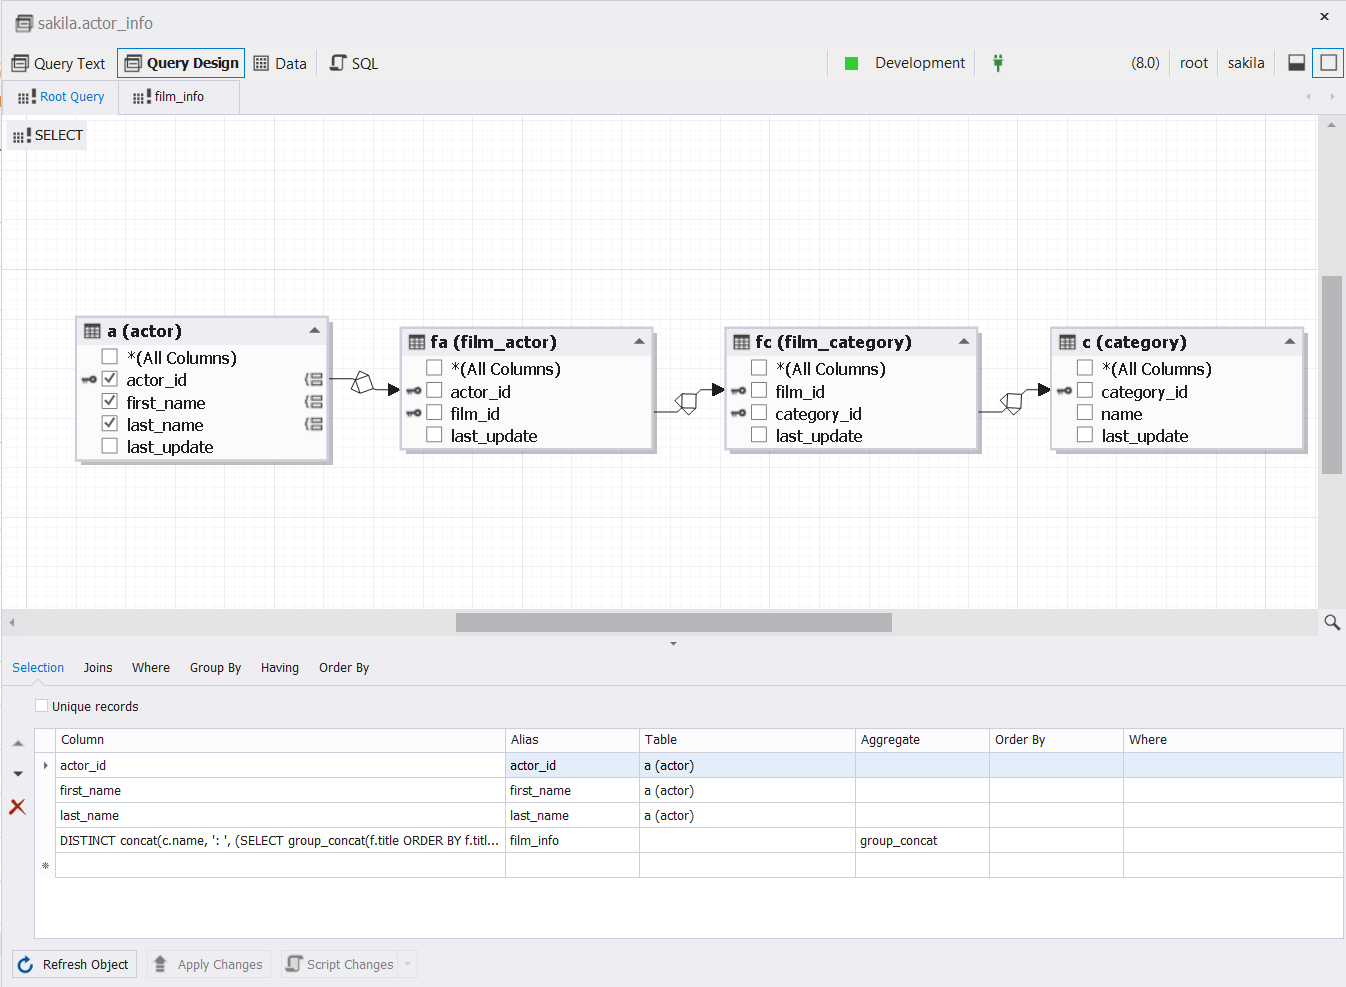Check All Columns in actor table
The image size is (1346, 987).
tap(110, 357)
